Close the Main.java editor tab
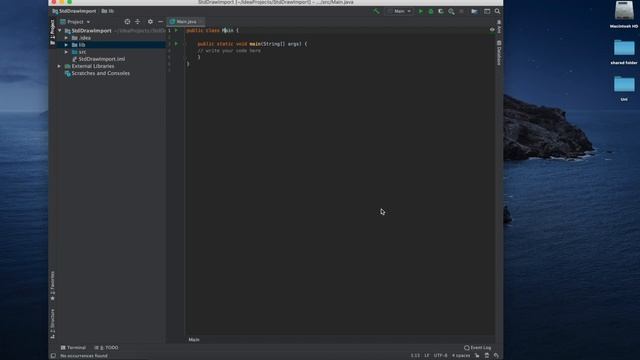Screen dimensions: 640x360 point(201,22)
